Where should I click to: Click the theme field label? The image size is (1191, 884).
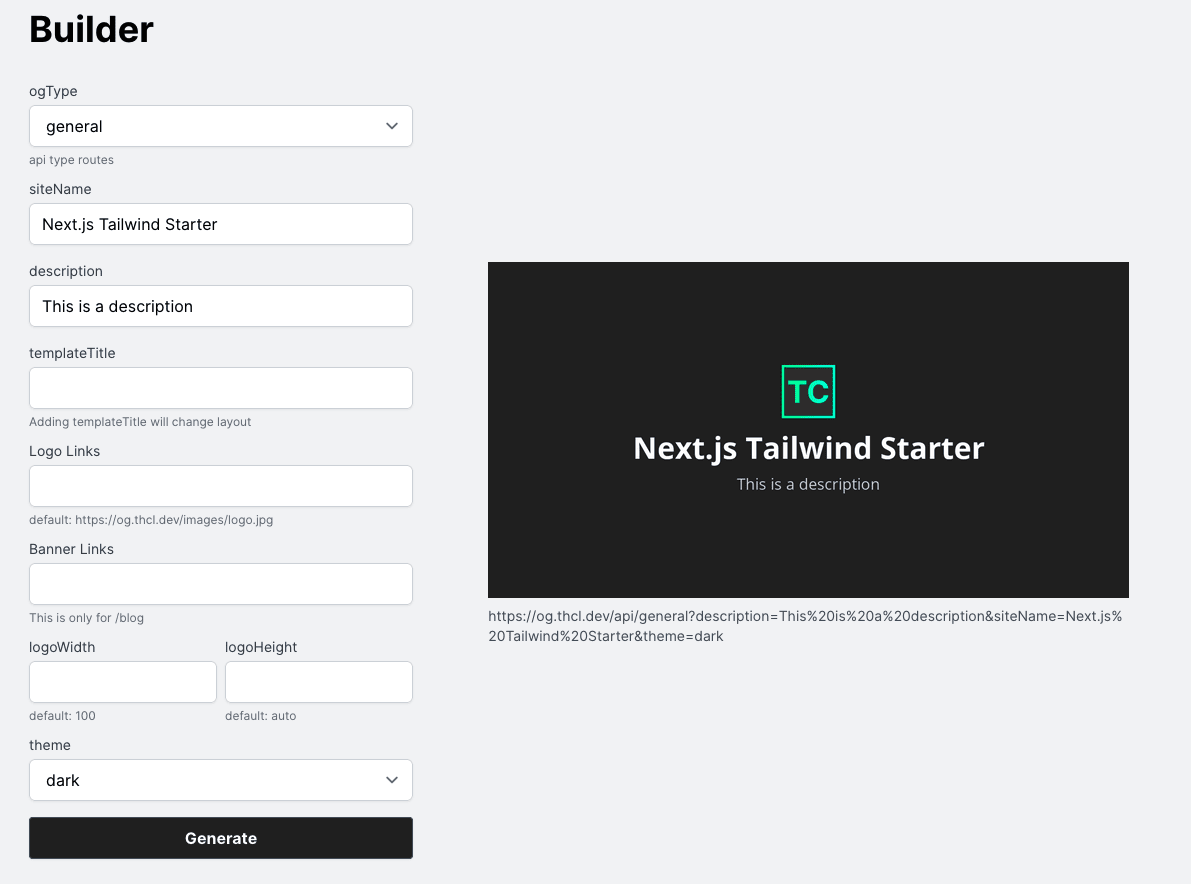pos(50,745)
